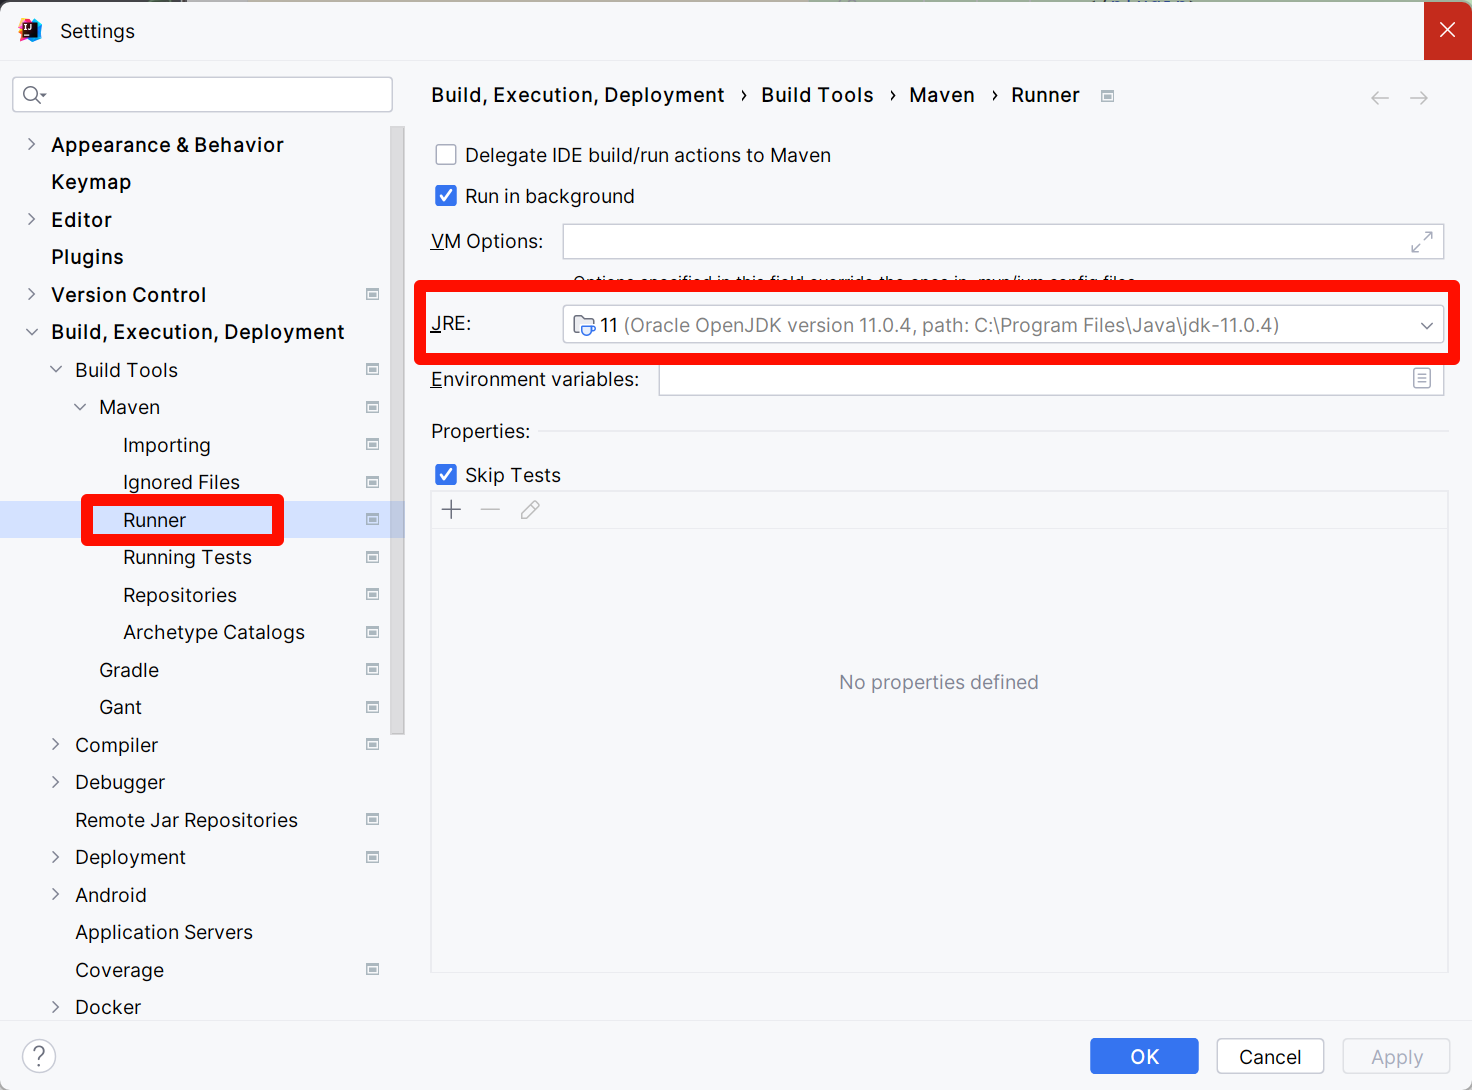Image resolution: width=1472 pixels, height=1090 pixels.
Task: Collapse Build, Execution, Deployment section
Action: point(31,332)
